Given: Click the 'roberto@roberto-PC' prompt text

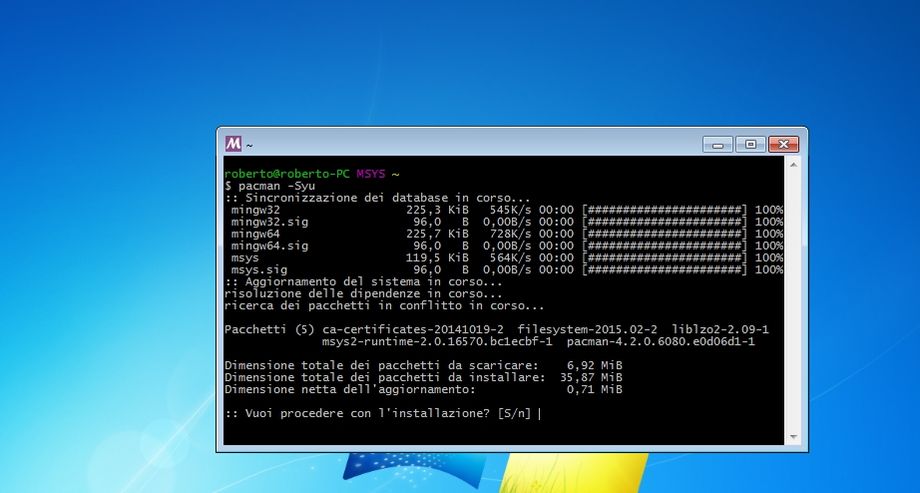Looking at the screenshot, I should 287,174.
